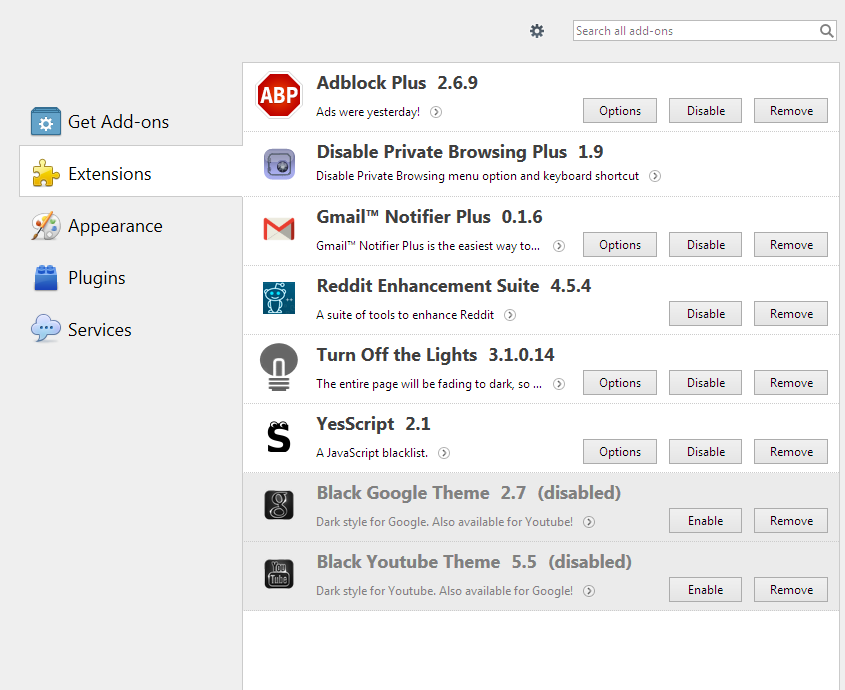Expand more details for Adblock Plus description
845x690 pixels.
tap(436, 112)
